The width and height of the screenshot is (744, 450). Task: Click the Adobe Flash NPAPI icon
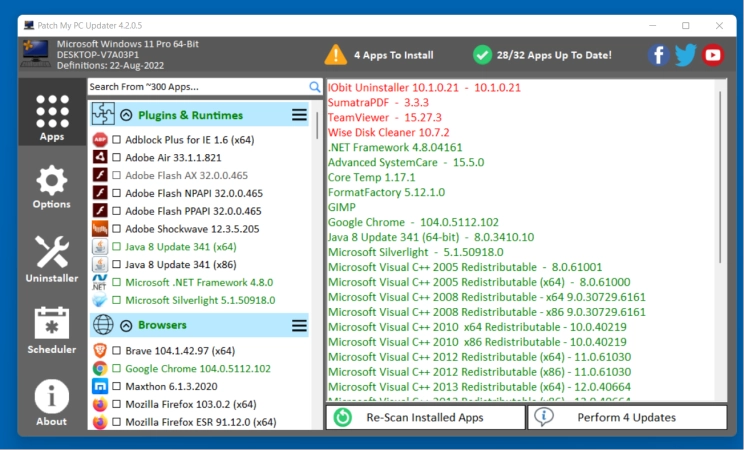tap(100, 193)
